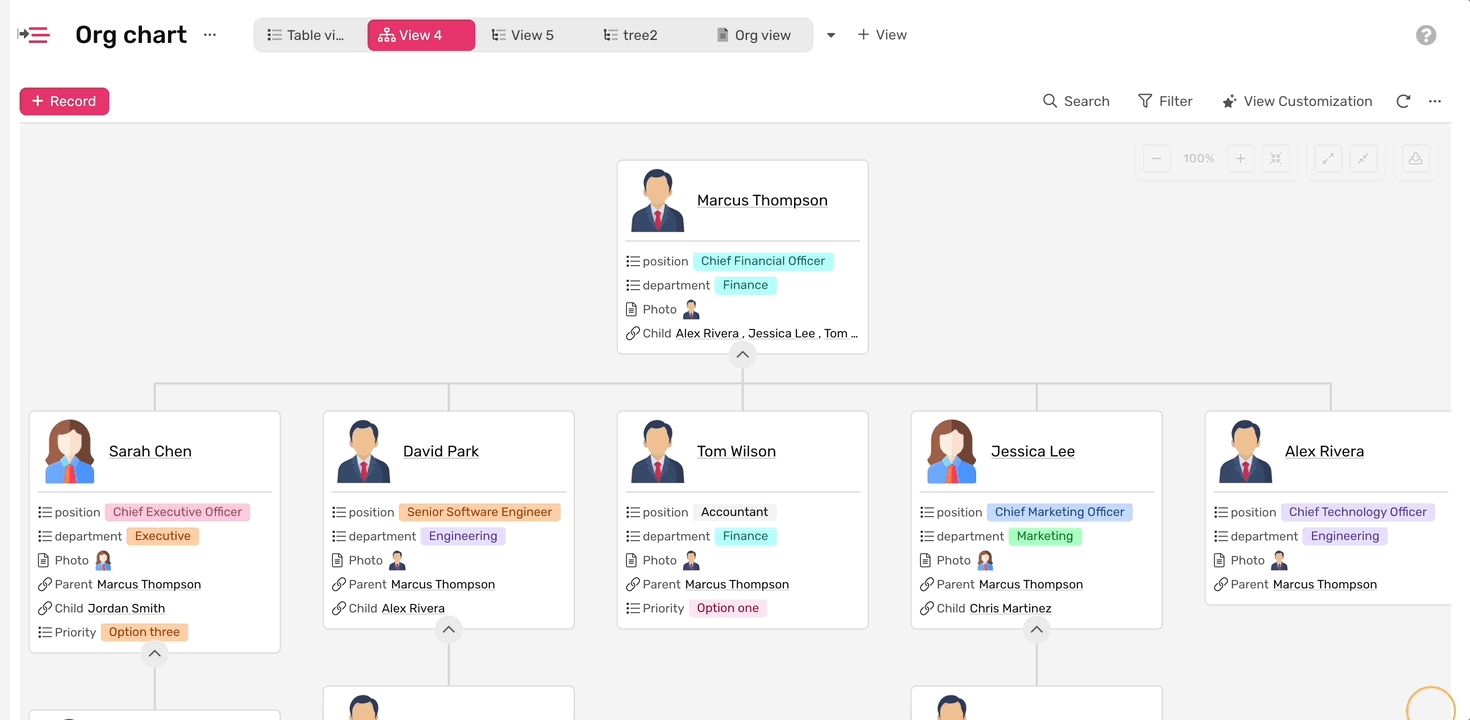
Task: Collapse children under Sarah Chen card
Action: 154,653
